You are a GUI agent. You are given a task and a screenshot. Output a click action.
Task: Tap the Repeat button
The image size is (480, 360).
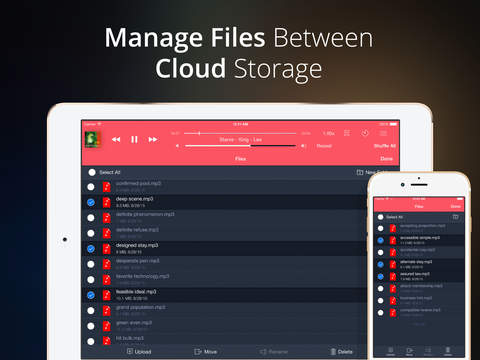click(324, 146)
